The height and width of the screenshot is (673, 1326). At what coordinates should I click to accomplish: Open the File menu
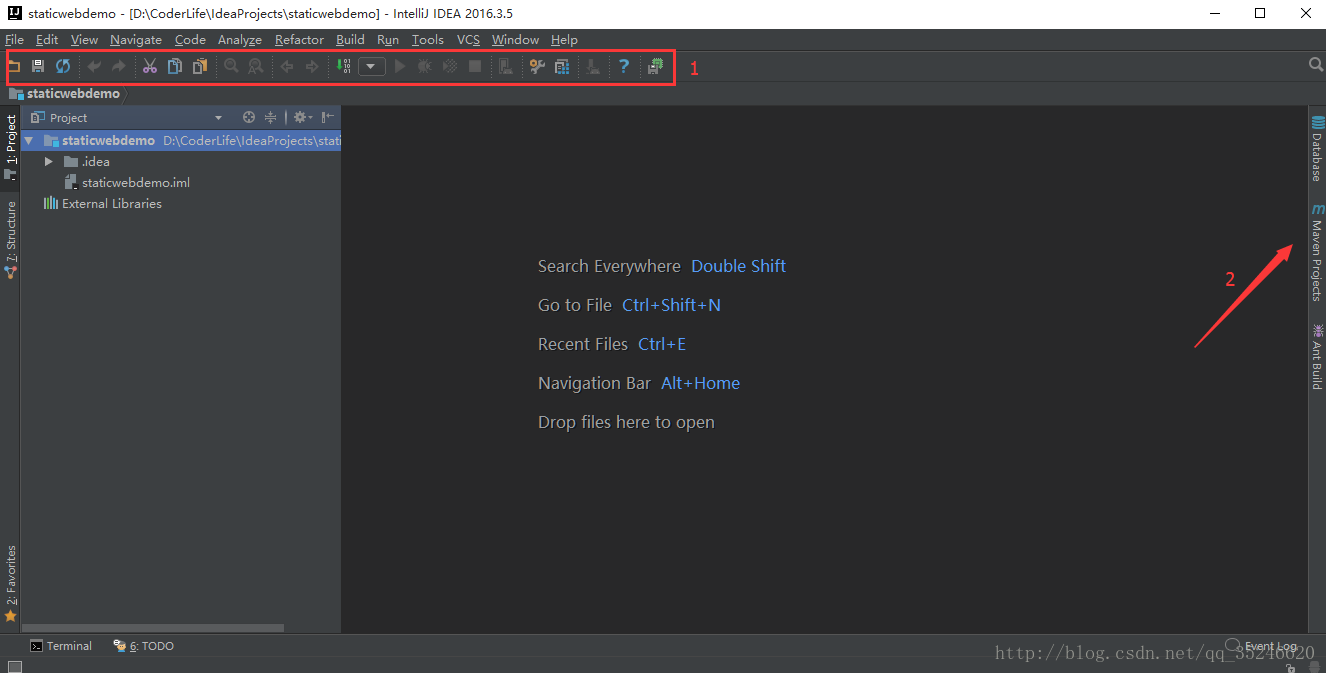click(14, 40)
